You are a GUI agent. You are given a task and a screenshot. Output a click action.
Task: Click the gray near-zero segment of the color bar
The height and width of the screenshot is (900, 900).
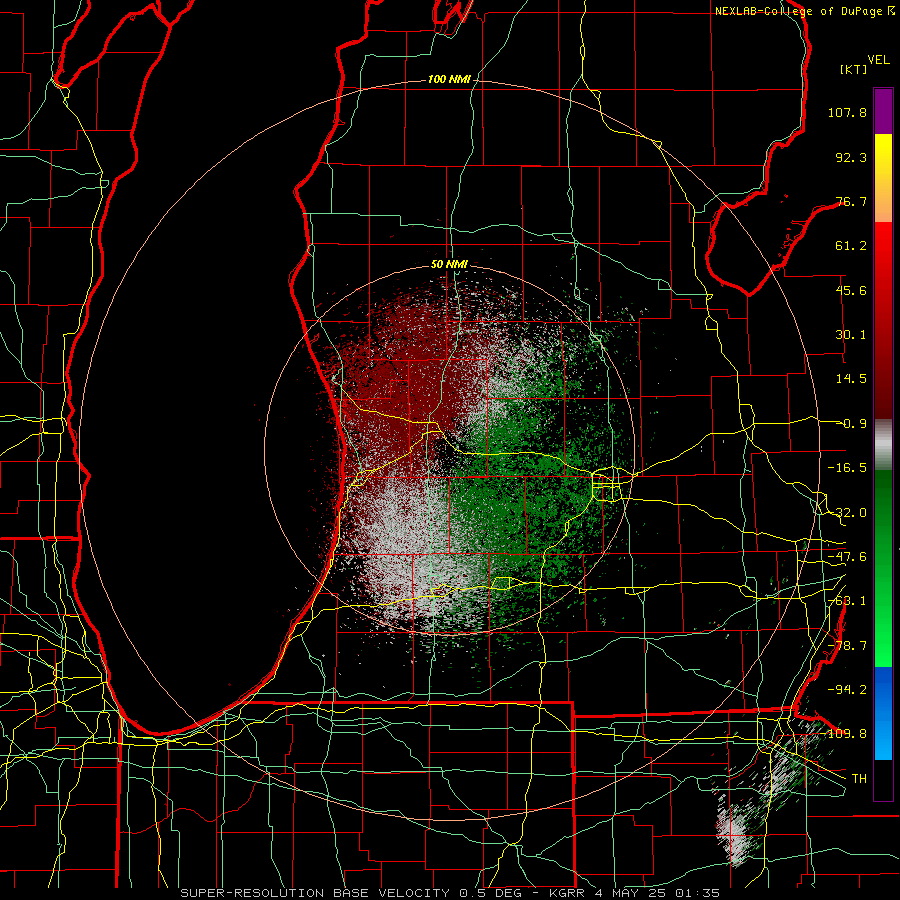click(x=883, y=445)
